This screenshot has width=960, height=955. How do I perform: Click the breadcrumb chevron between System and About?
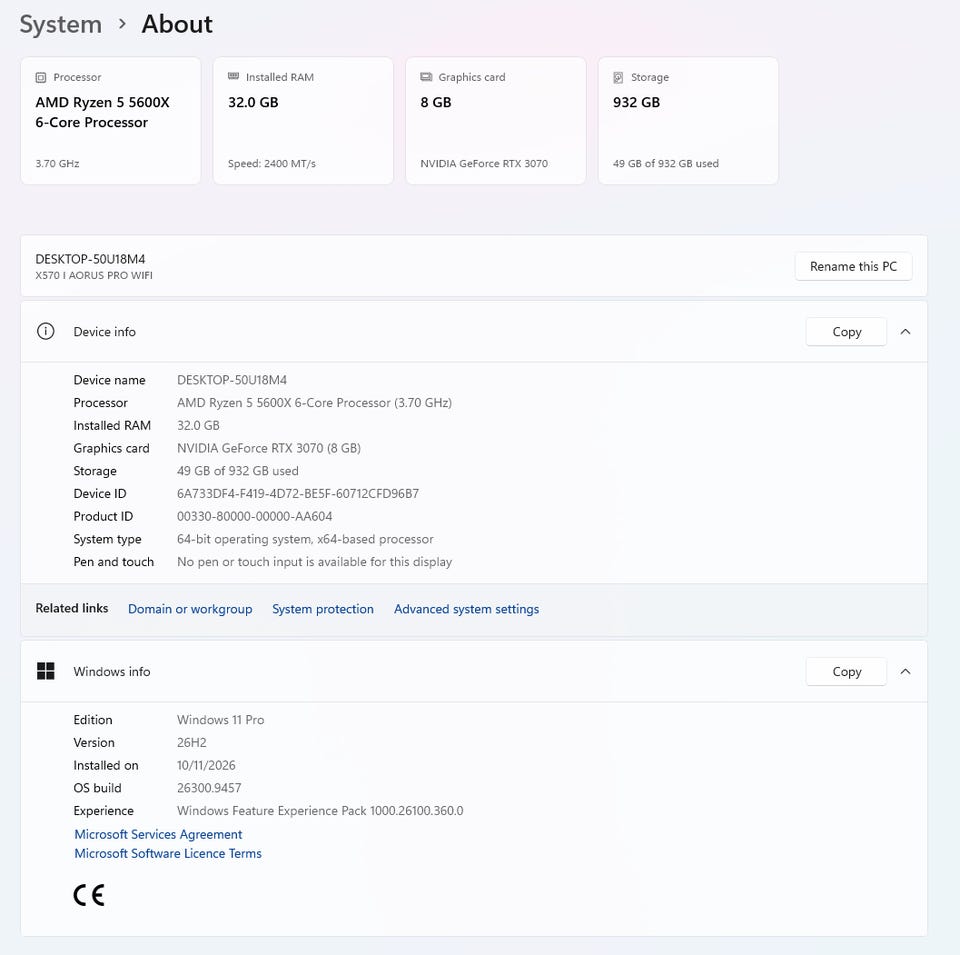click(x=122, y=24)
